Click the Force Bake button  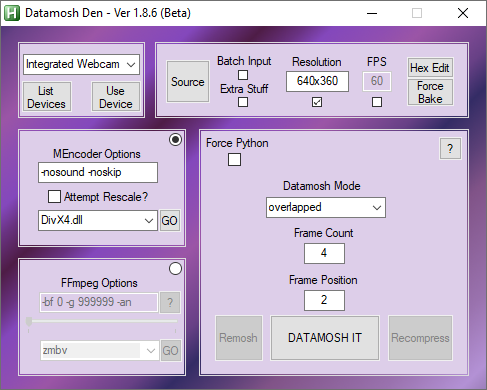430,92
